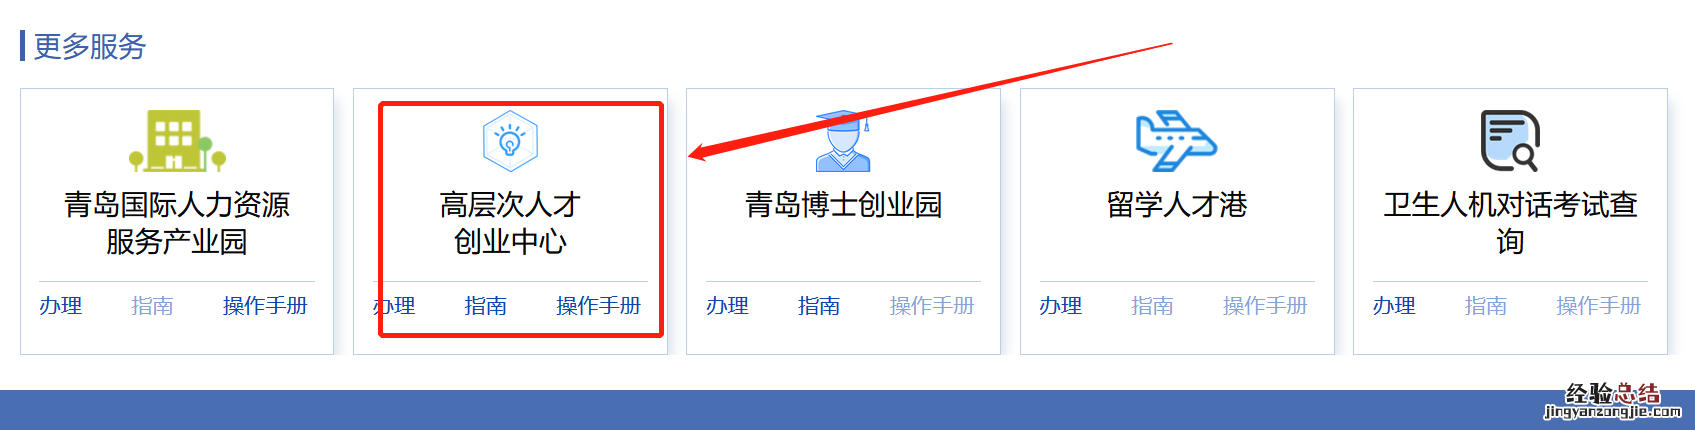Select 指南 under 高层次人才创业中心

(x=486, y=306)
